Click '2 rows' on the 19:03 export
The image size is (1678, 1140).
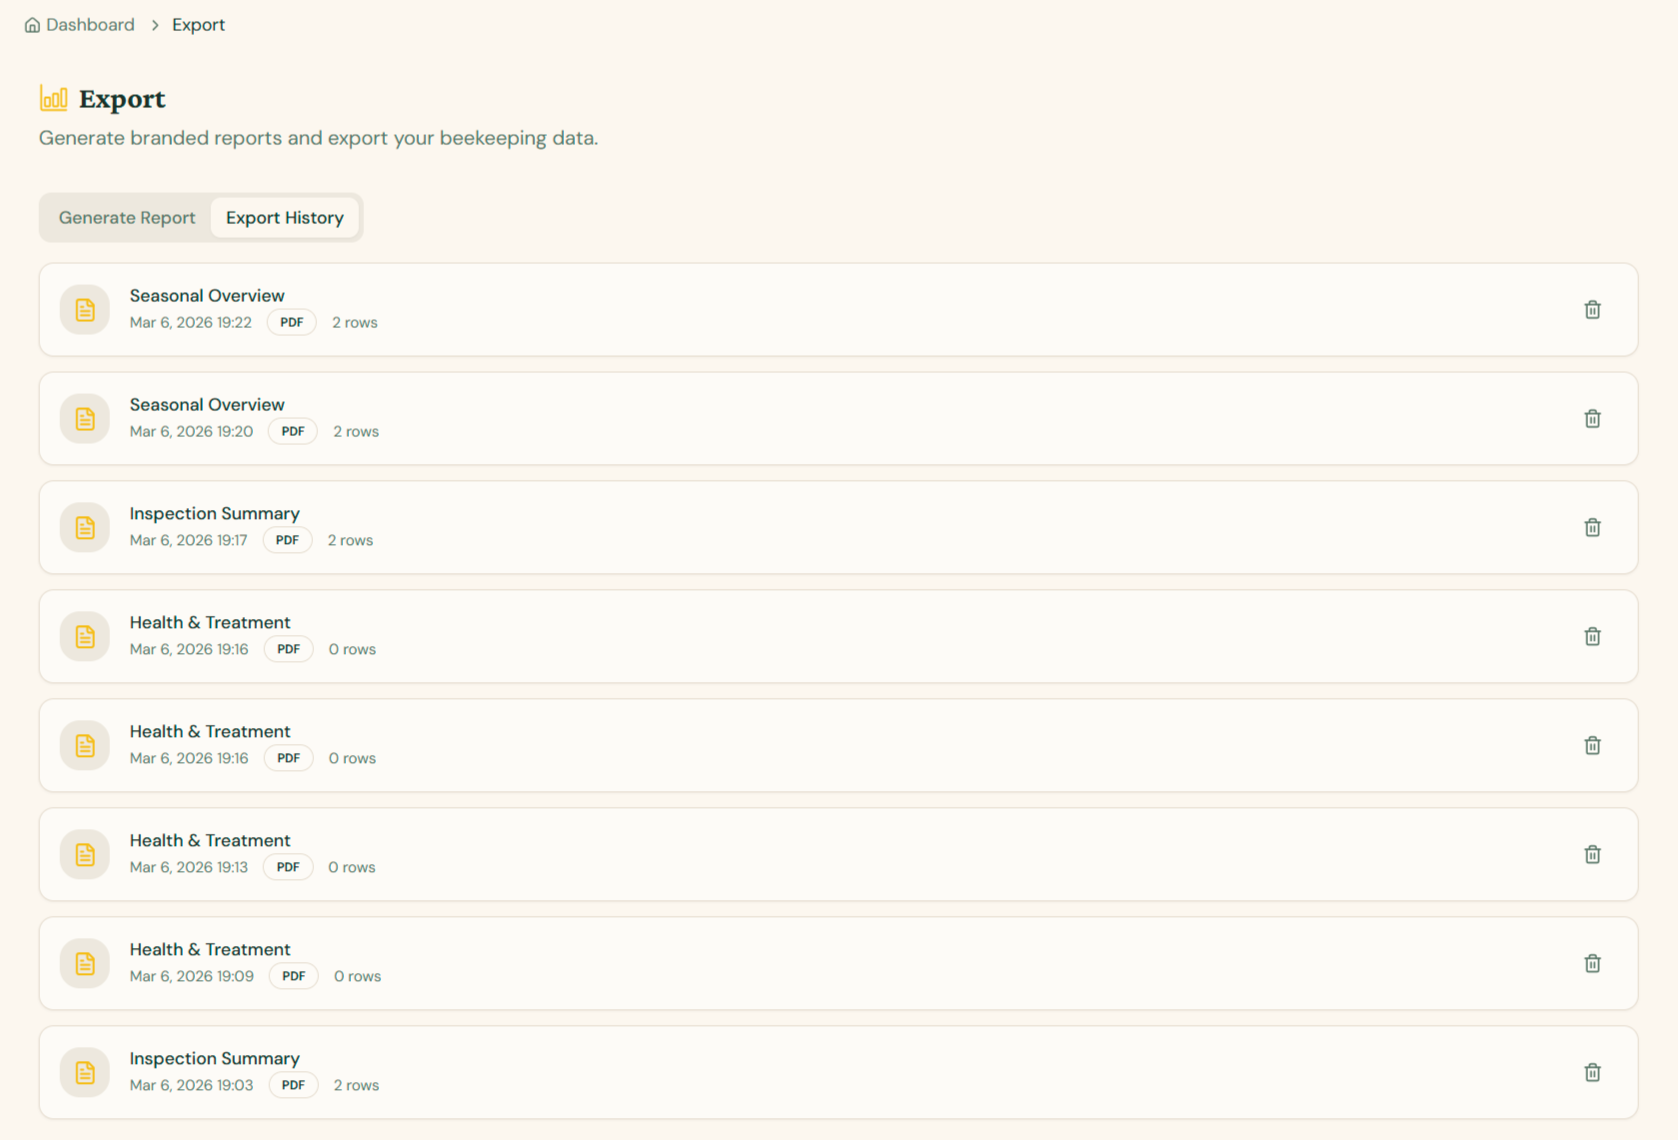(356, 1086)
